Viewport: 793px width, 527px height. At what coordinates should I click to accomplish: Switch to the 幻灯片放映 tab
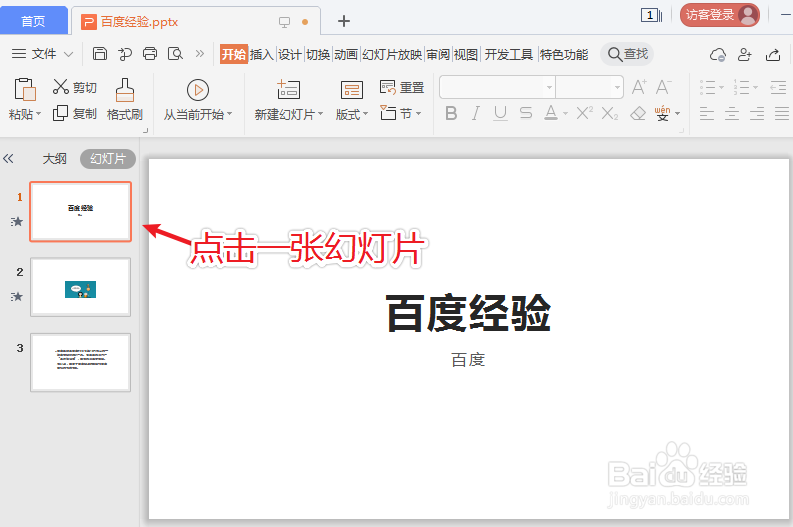pyautogui.click(x=392, y=54)
